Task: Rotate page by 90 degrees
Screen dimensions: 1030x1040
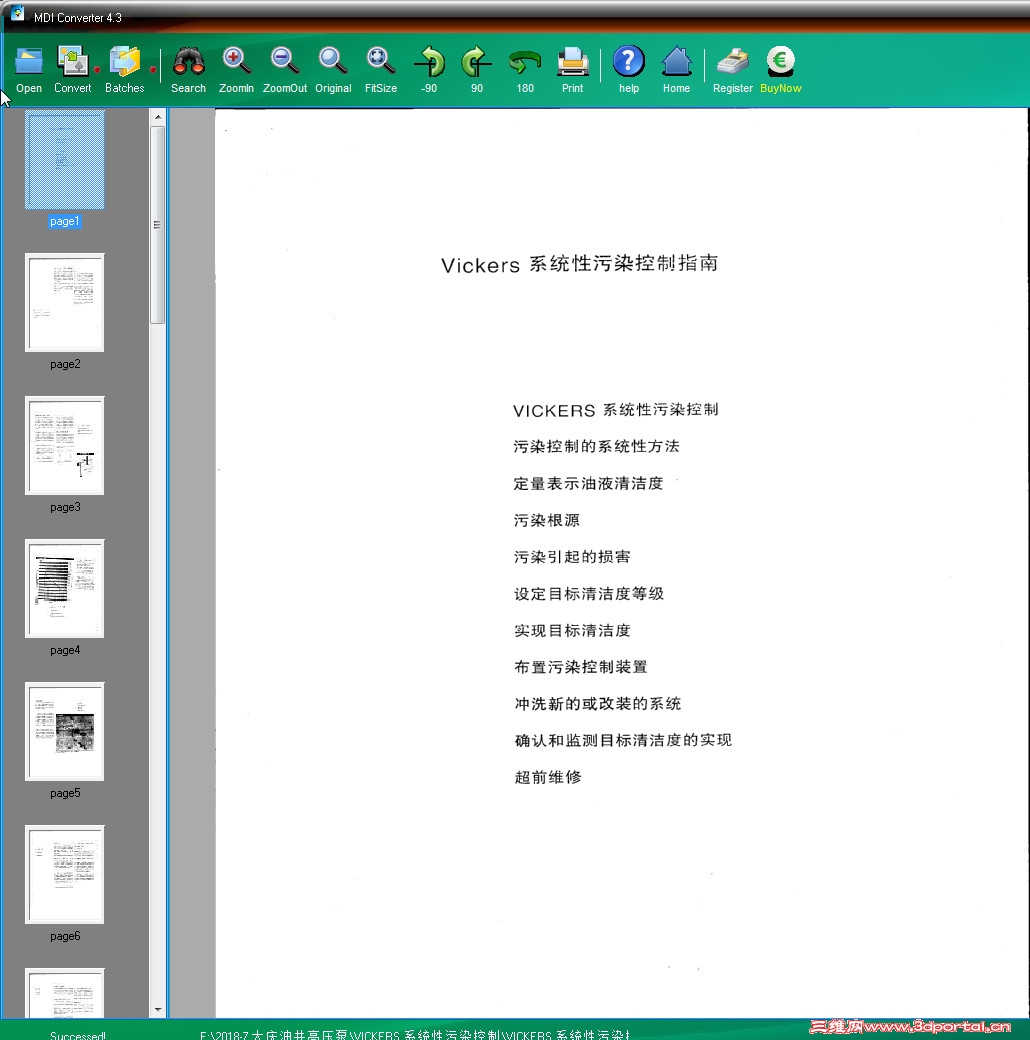Action: [x=476, y=62]
